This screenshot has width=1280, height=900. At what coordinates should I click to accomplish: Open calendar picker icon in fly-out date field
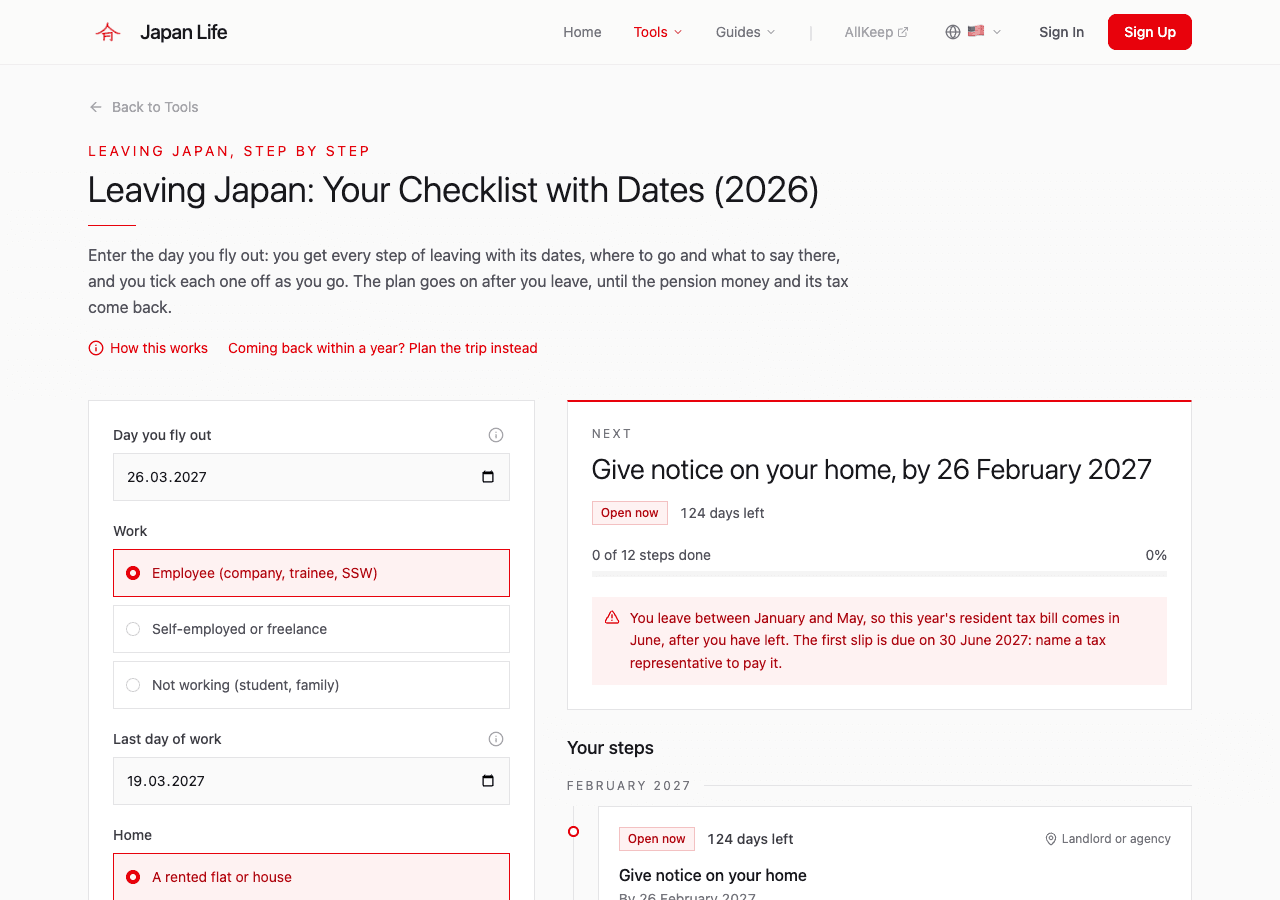488,477
